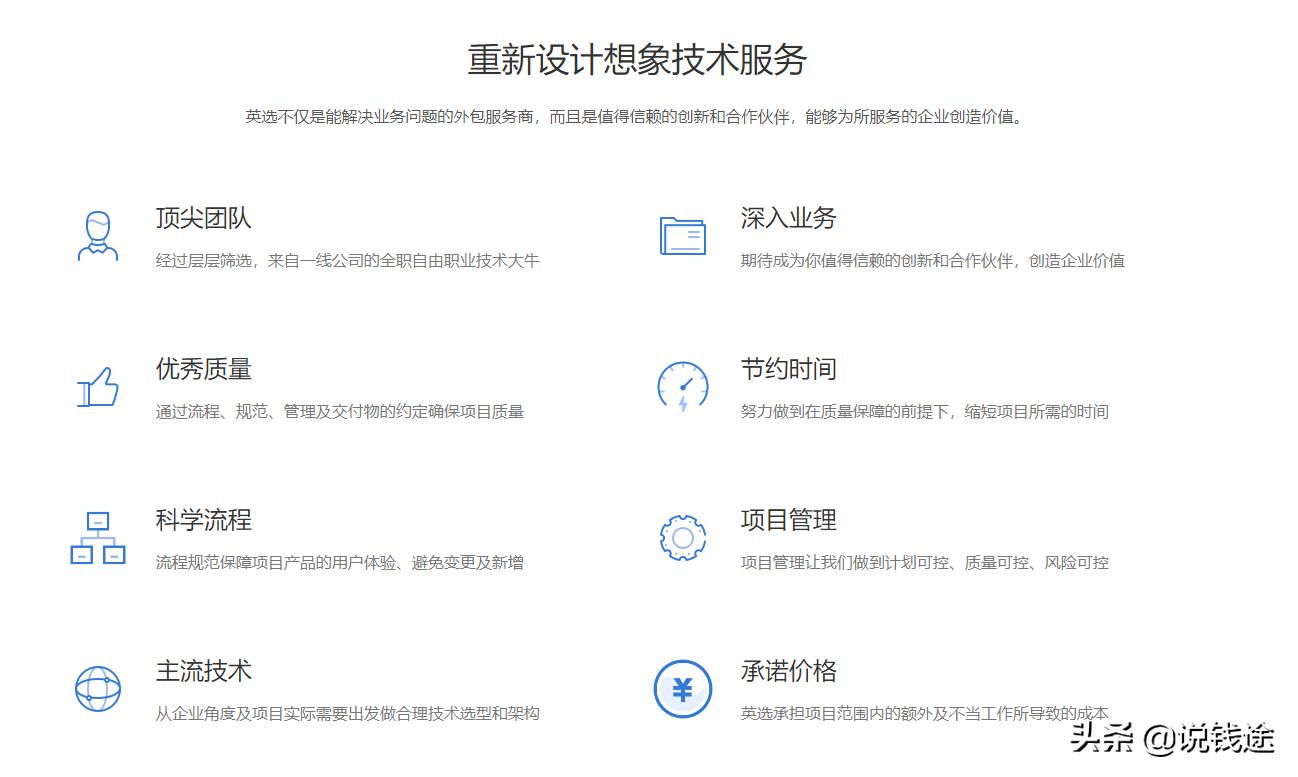Viewport: 1298px width, 777px height.
Task: Click the yen coin icon beside 承诺价格
Action: (x=683, y=689)
